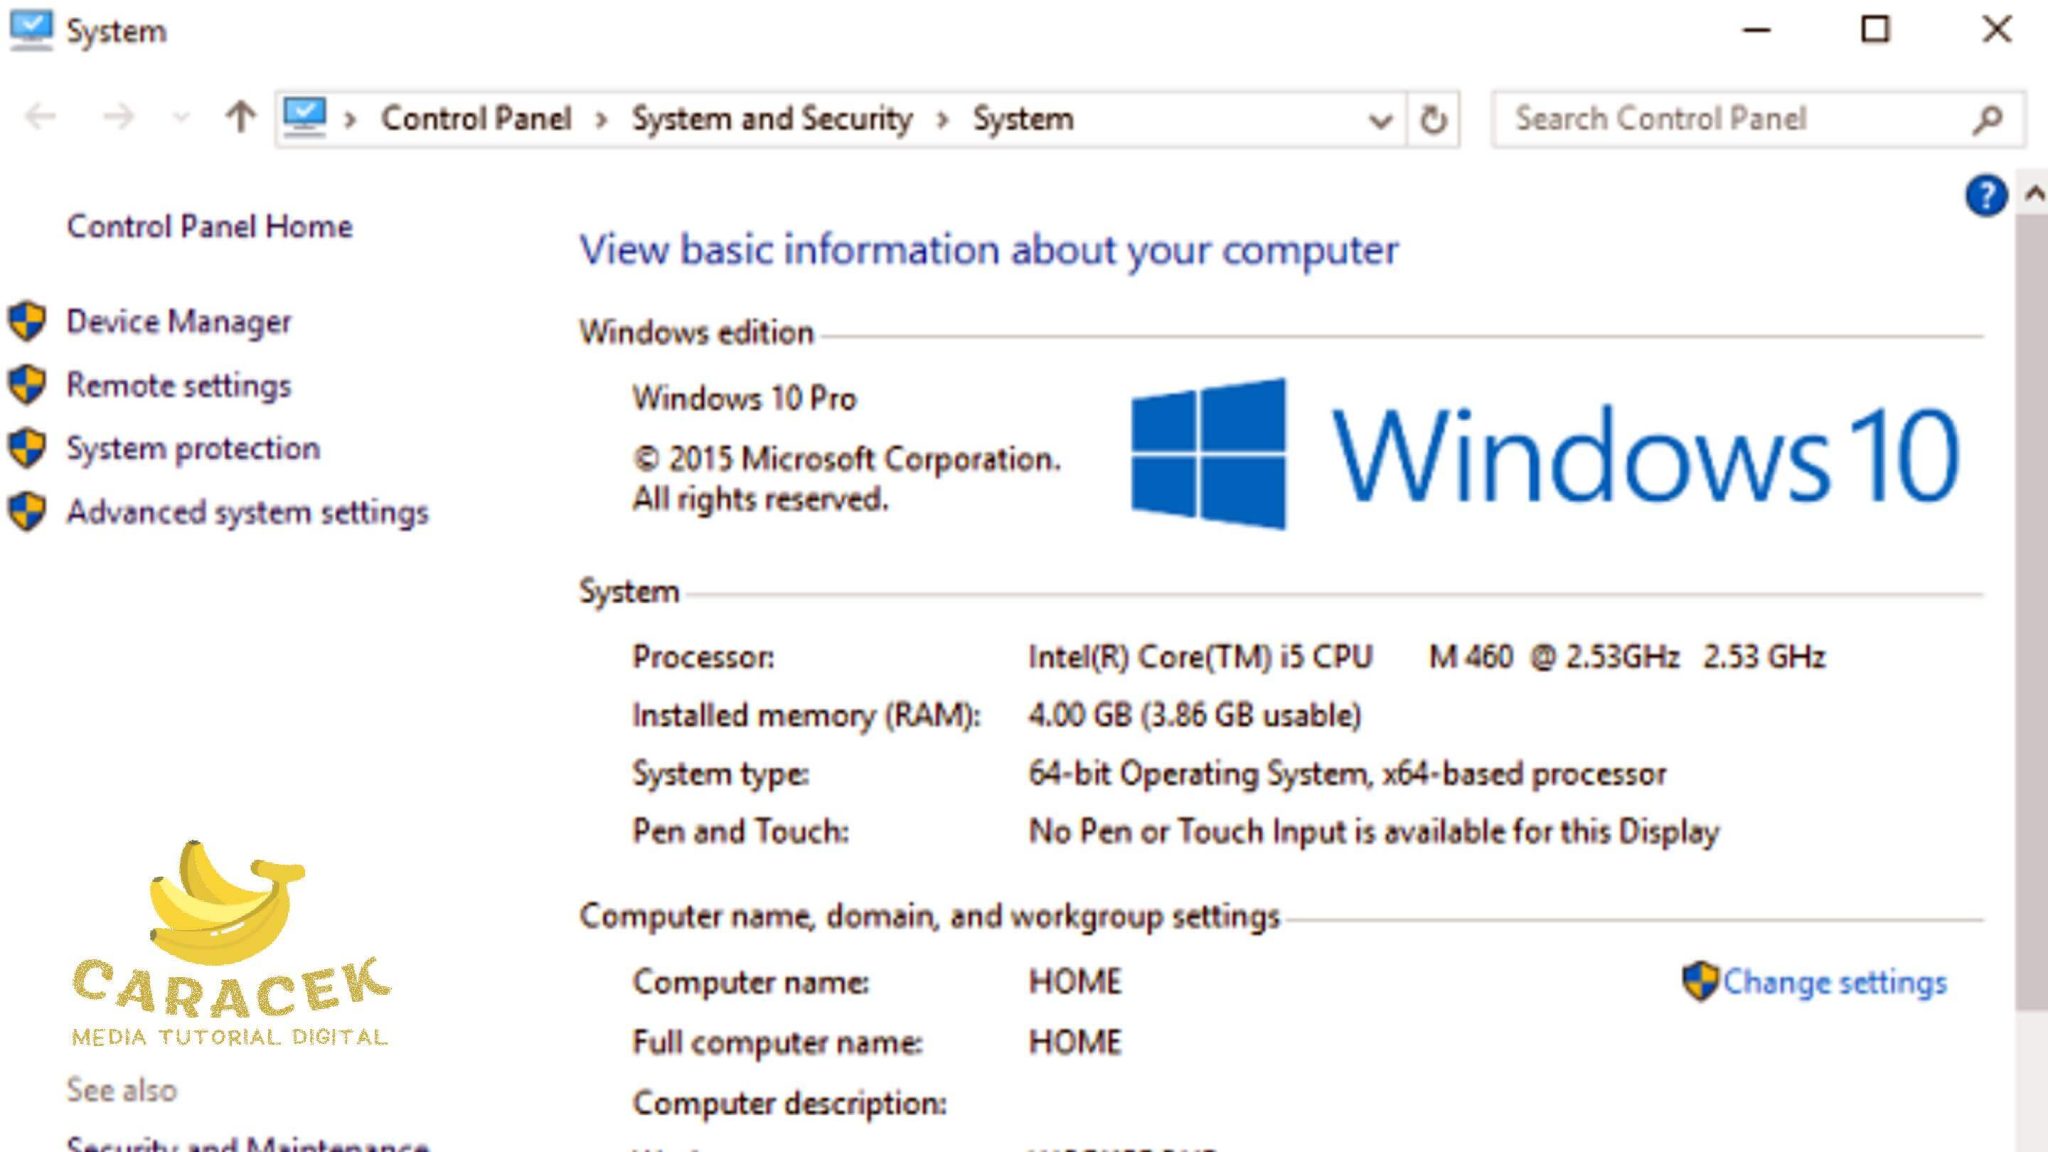Click the shield icon beside Device Manager

click(x=27, y=322)
